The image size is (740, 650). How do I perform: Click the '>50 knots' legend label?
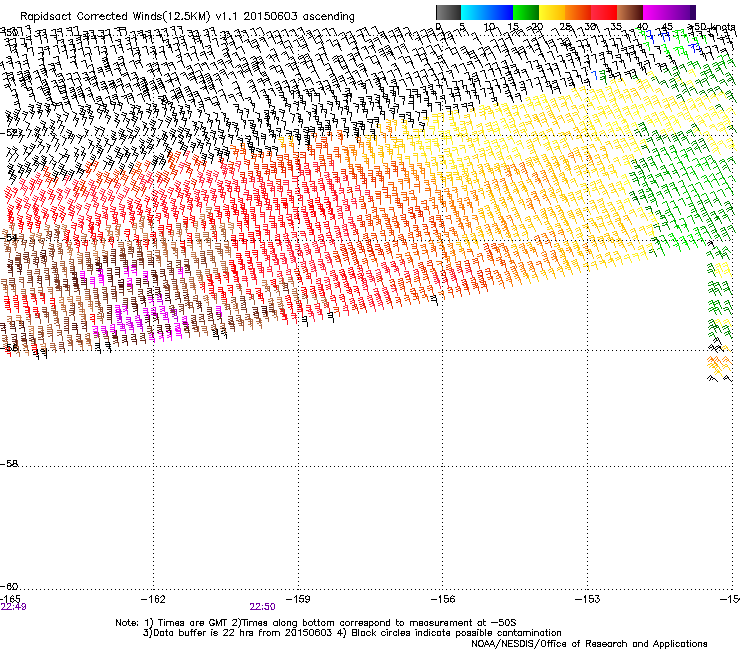(711, 27)
